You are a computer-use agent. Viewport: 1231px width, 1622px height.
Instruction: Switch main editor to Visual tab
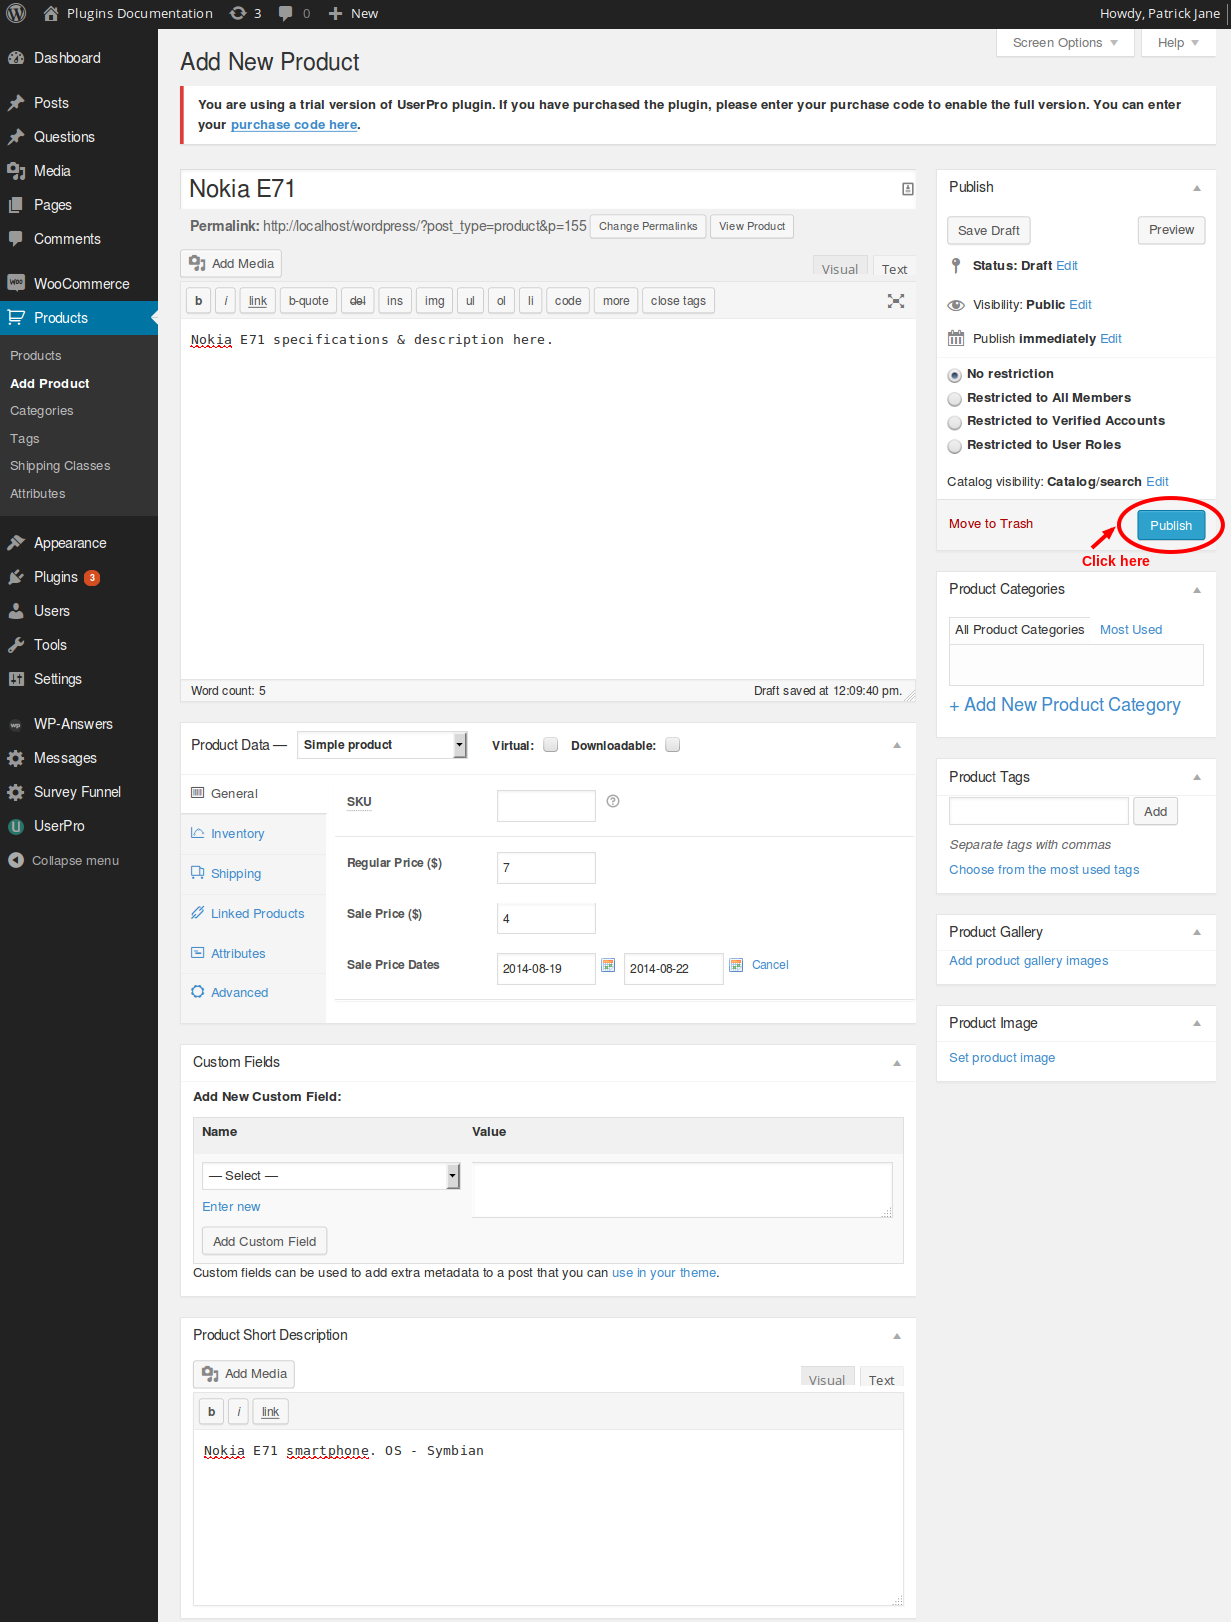[840, 268]
